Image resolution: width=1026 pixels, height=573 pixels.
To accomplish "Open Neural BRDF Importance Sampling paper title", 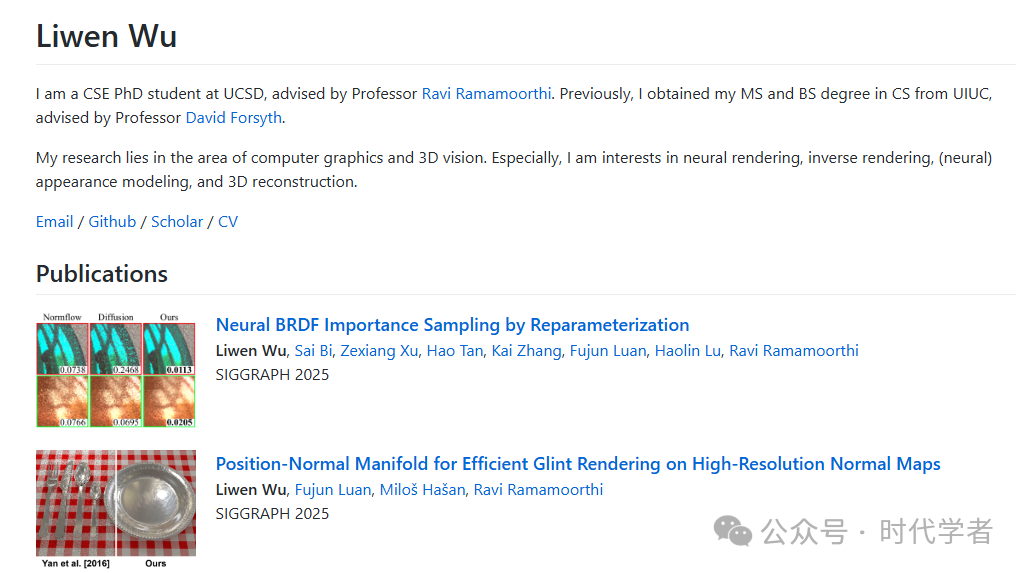I will [452, 325].
